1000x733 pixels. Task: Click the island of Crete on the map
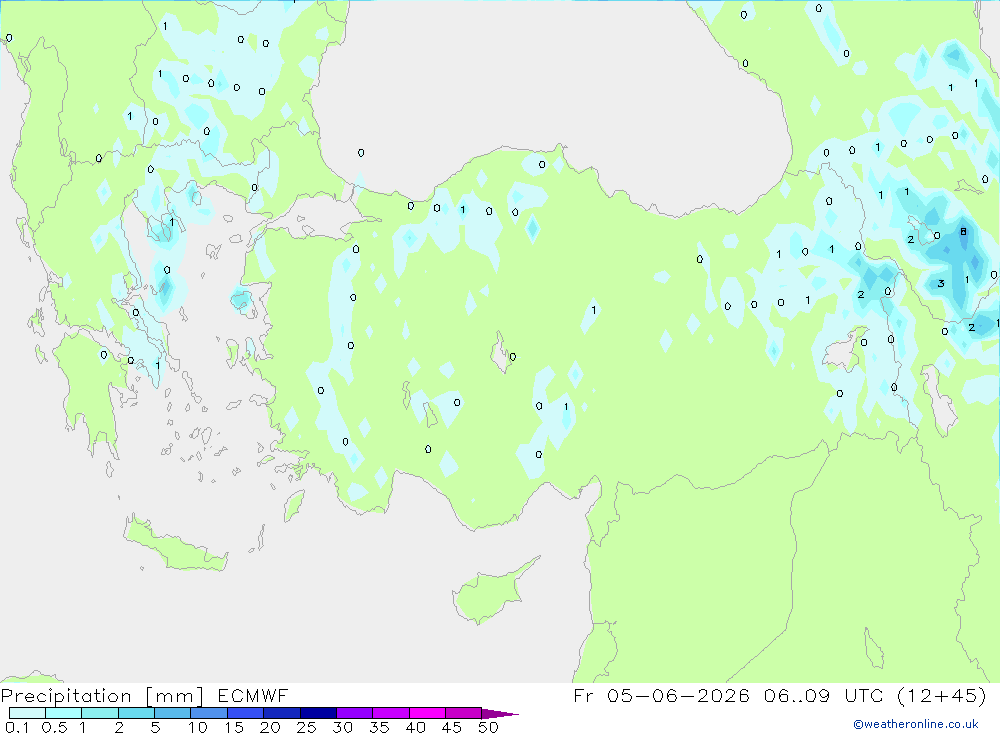175,545
